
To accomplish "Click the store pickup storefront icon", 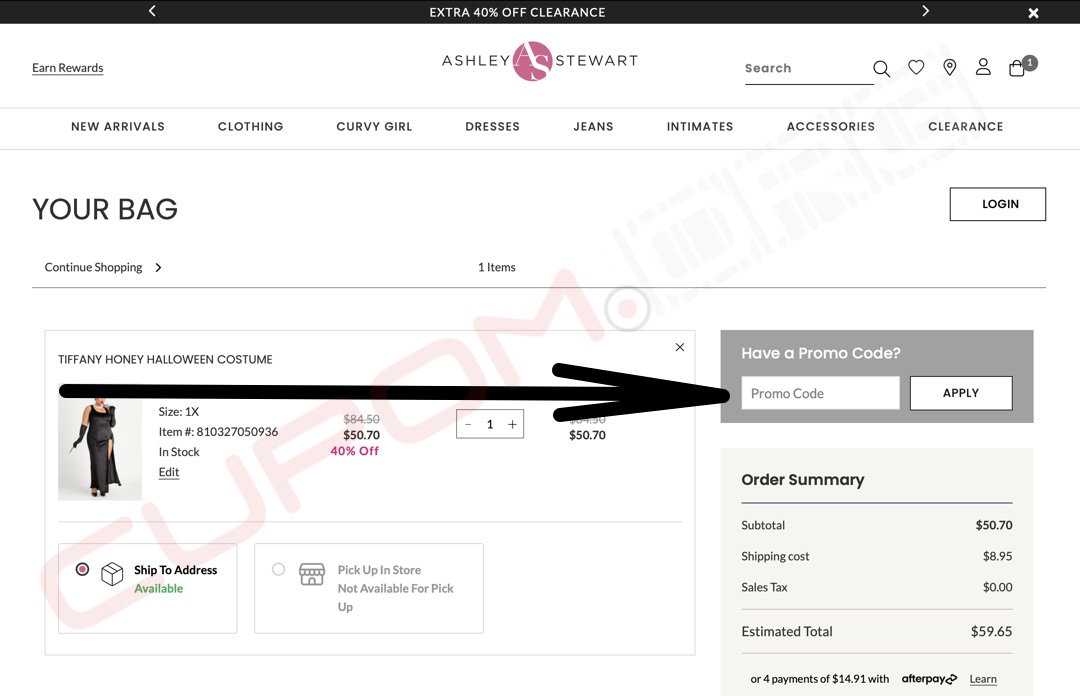I will click(311, 573).
